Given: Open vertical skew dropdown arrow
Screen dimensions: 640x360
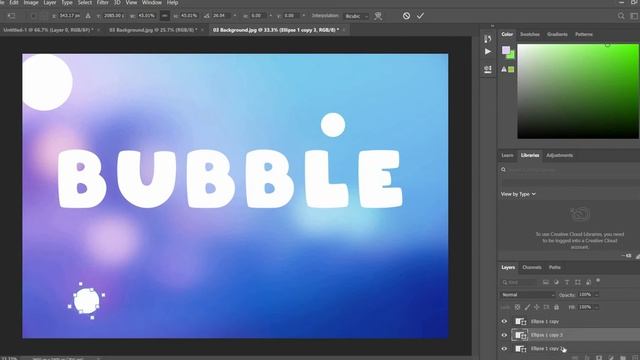Looking at the screenshot, I should click(303, 16).
